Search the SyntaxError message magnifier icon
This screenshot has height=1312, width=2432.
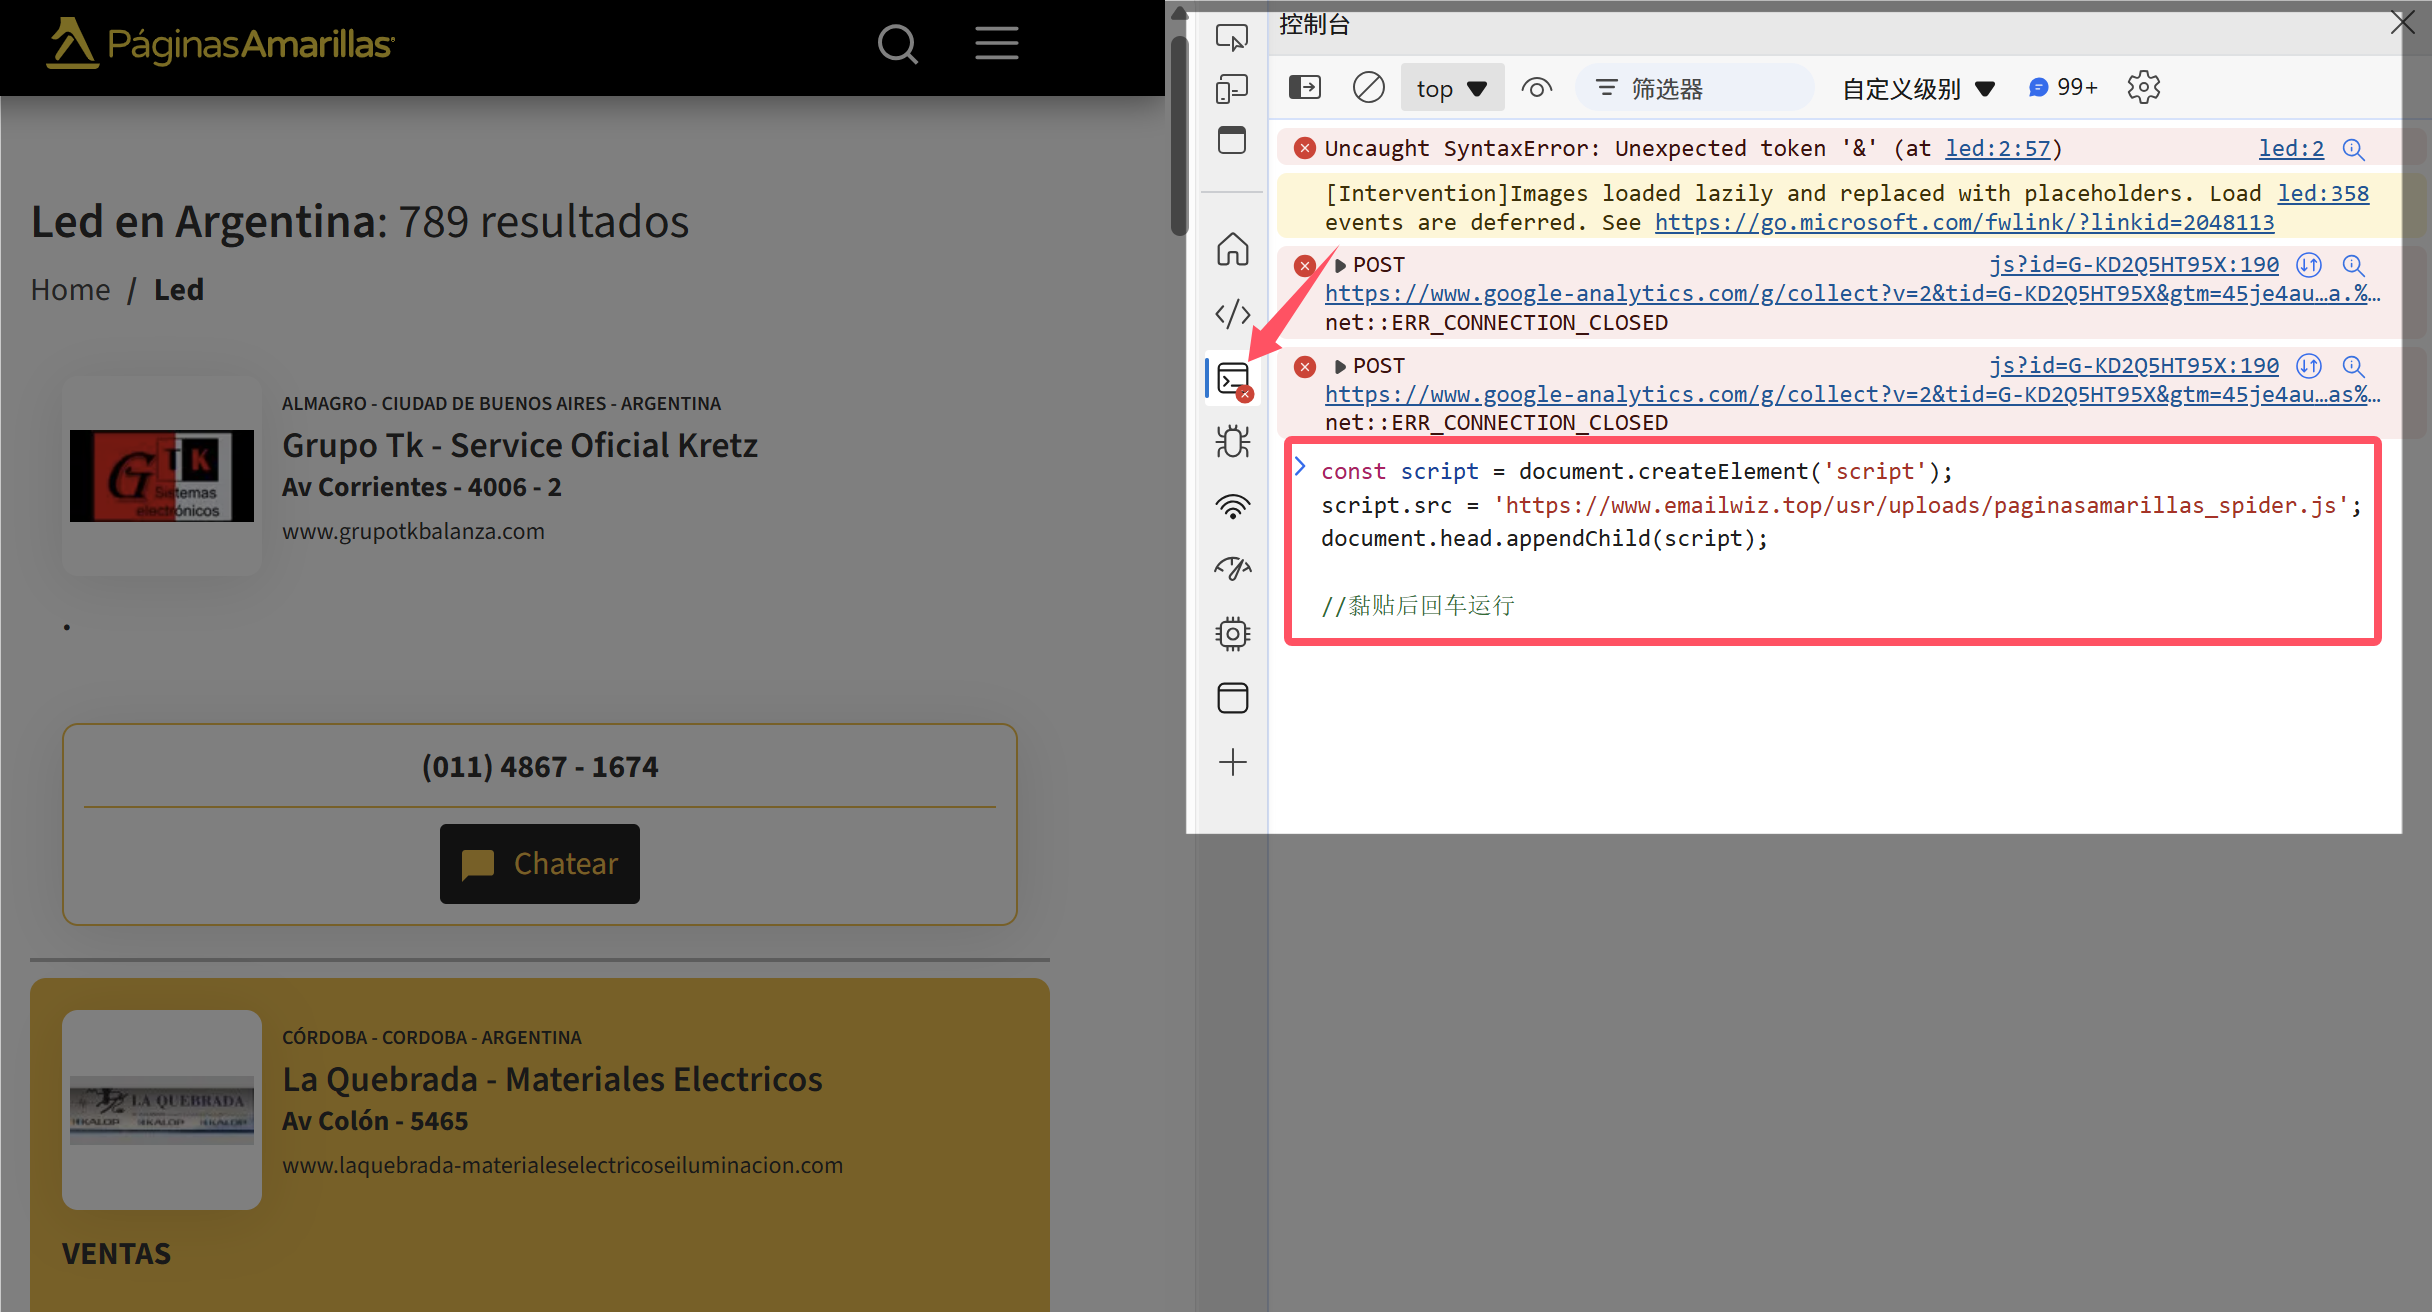coord(2354,149)
